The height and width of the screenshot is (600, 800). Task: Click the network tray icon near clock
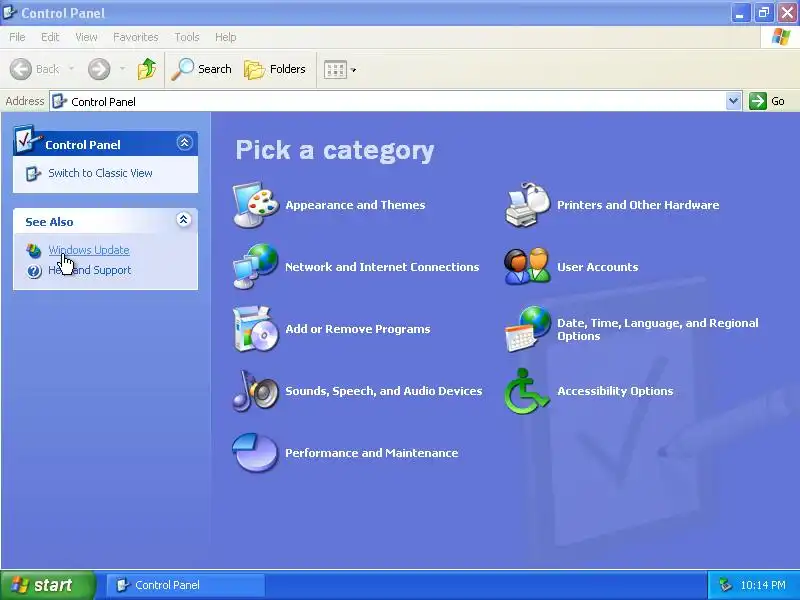coord(724,585)
